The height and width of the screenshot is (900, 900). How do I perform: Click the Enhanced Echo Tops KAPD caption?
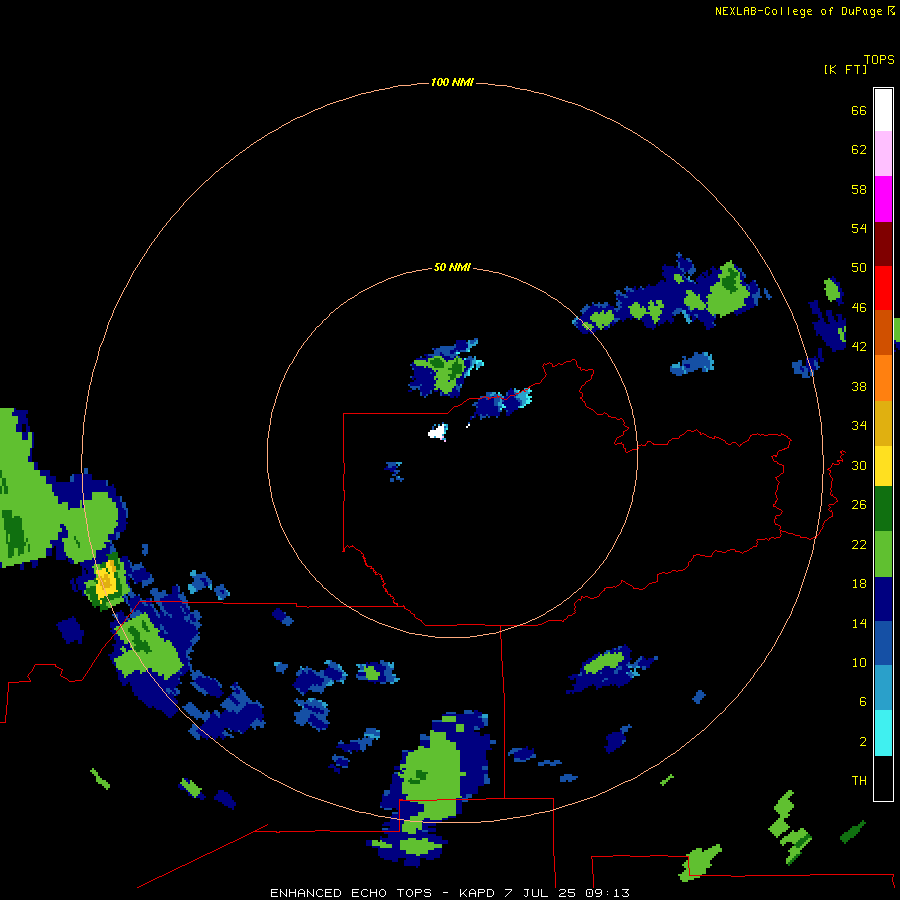tap(449, 893)
